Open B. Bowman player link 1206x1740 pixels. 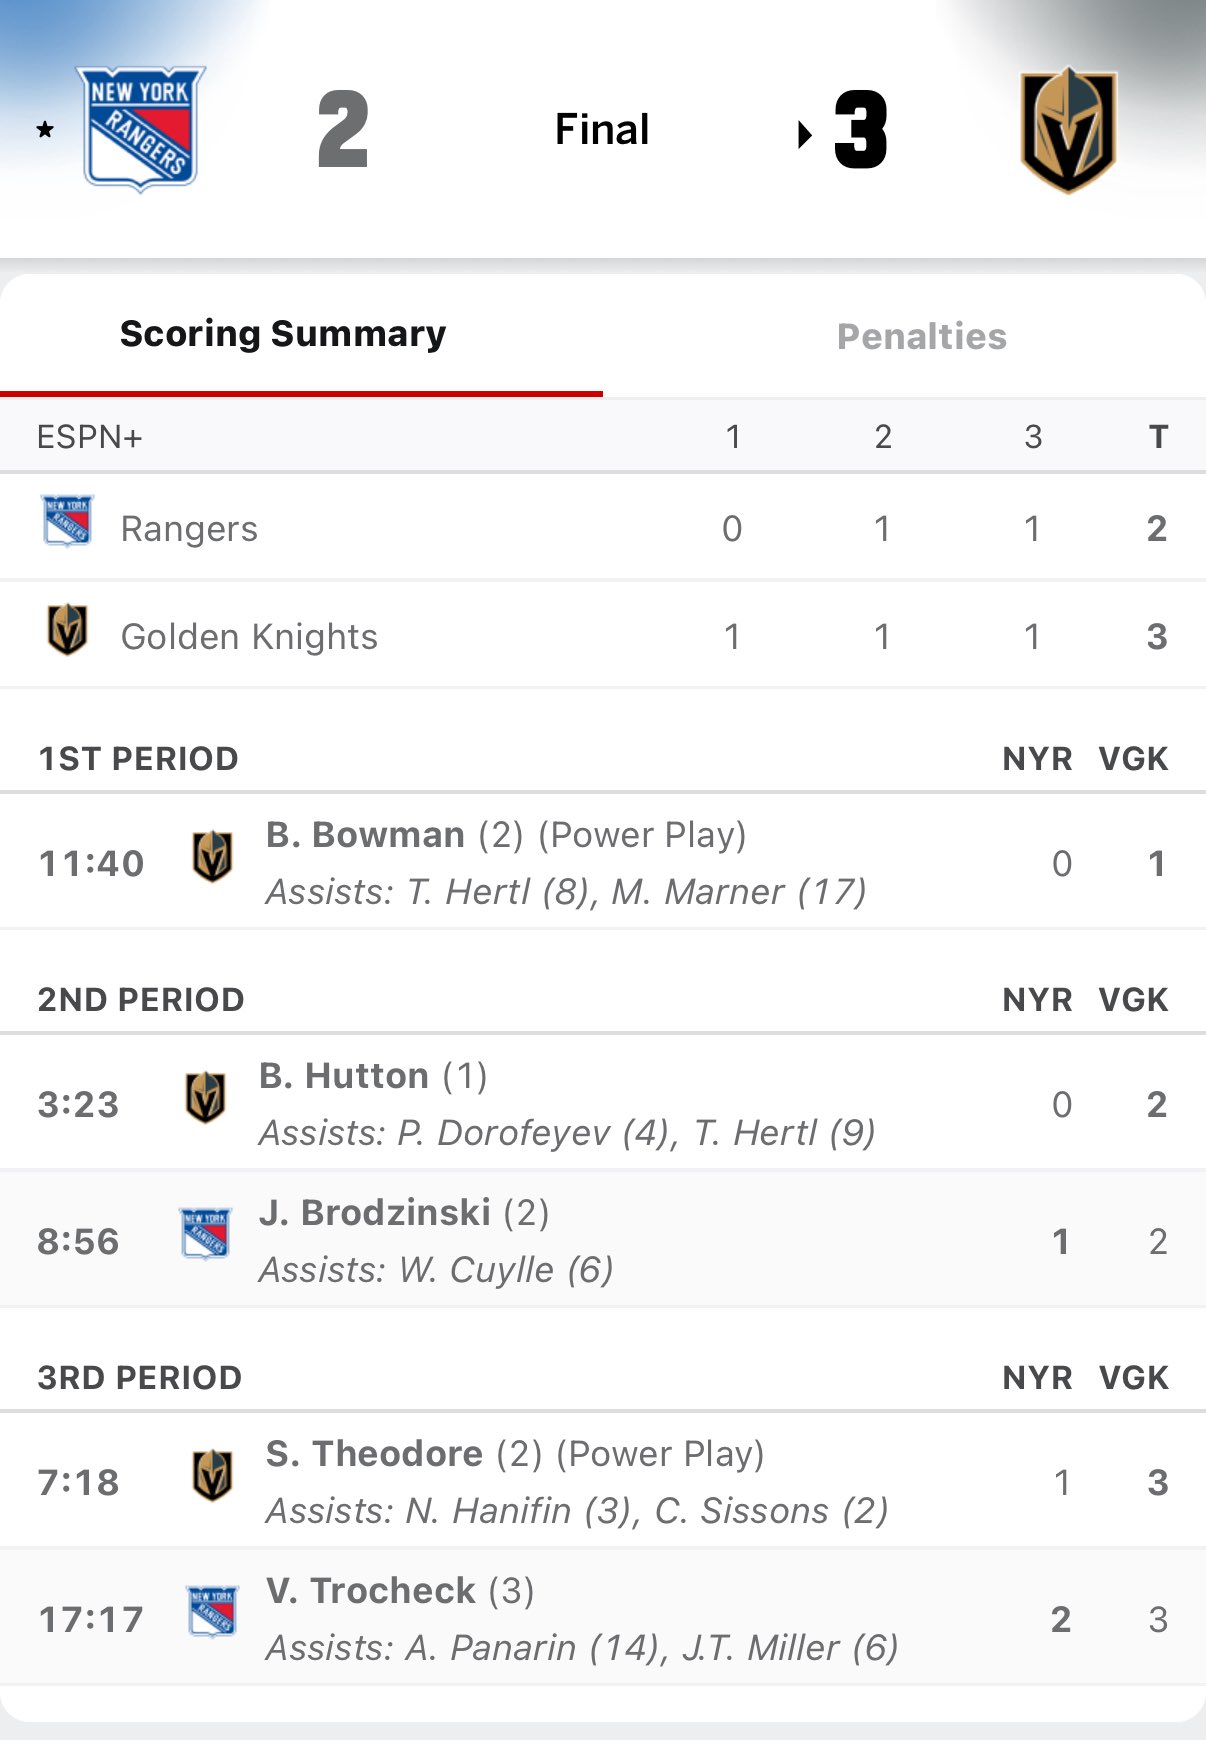(x=365, y=835)
